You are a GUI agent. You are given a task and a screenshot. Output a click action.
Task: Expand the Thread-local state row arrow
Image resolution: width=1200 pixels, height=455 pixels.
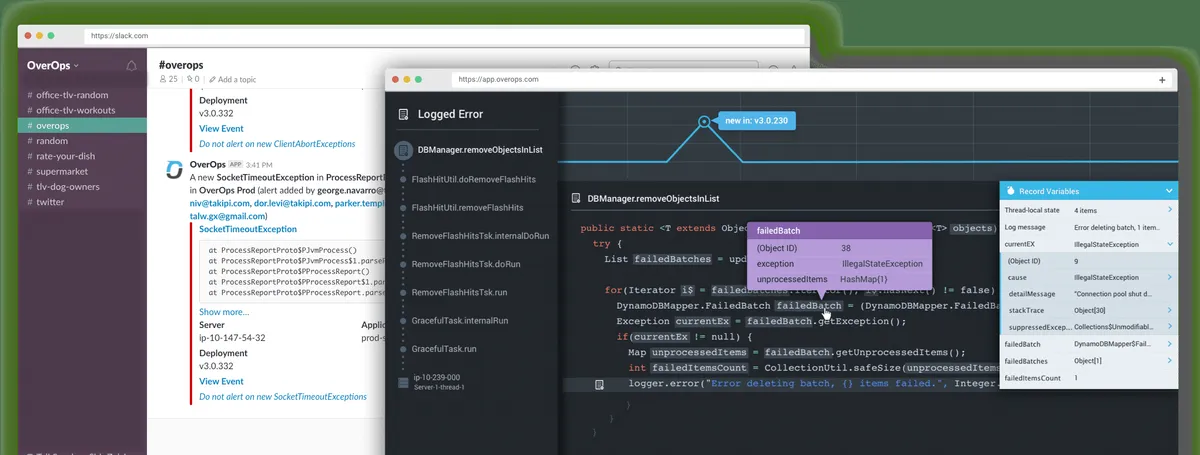(1169, 211)
